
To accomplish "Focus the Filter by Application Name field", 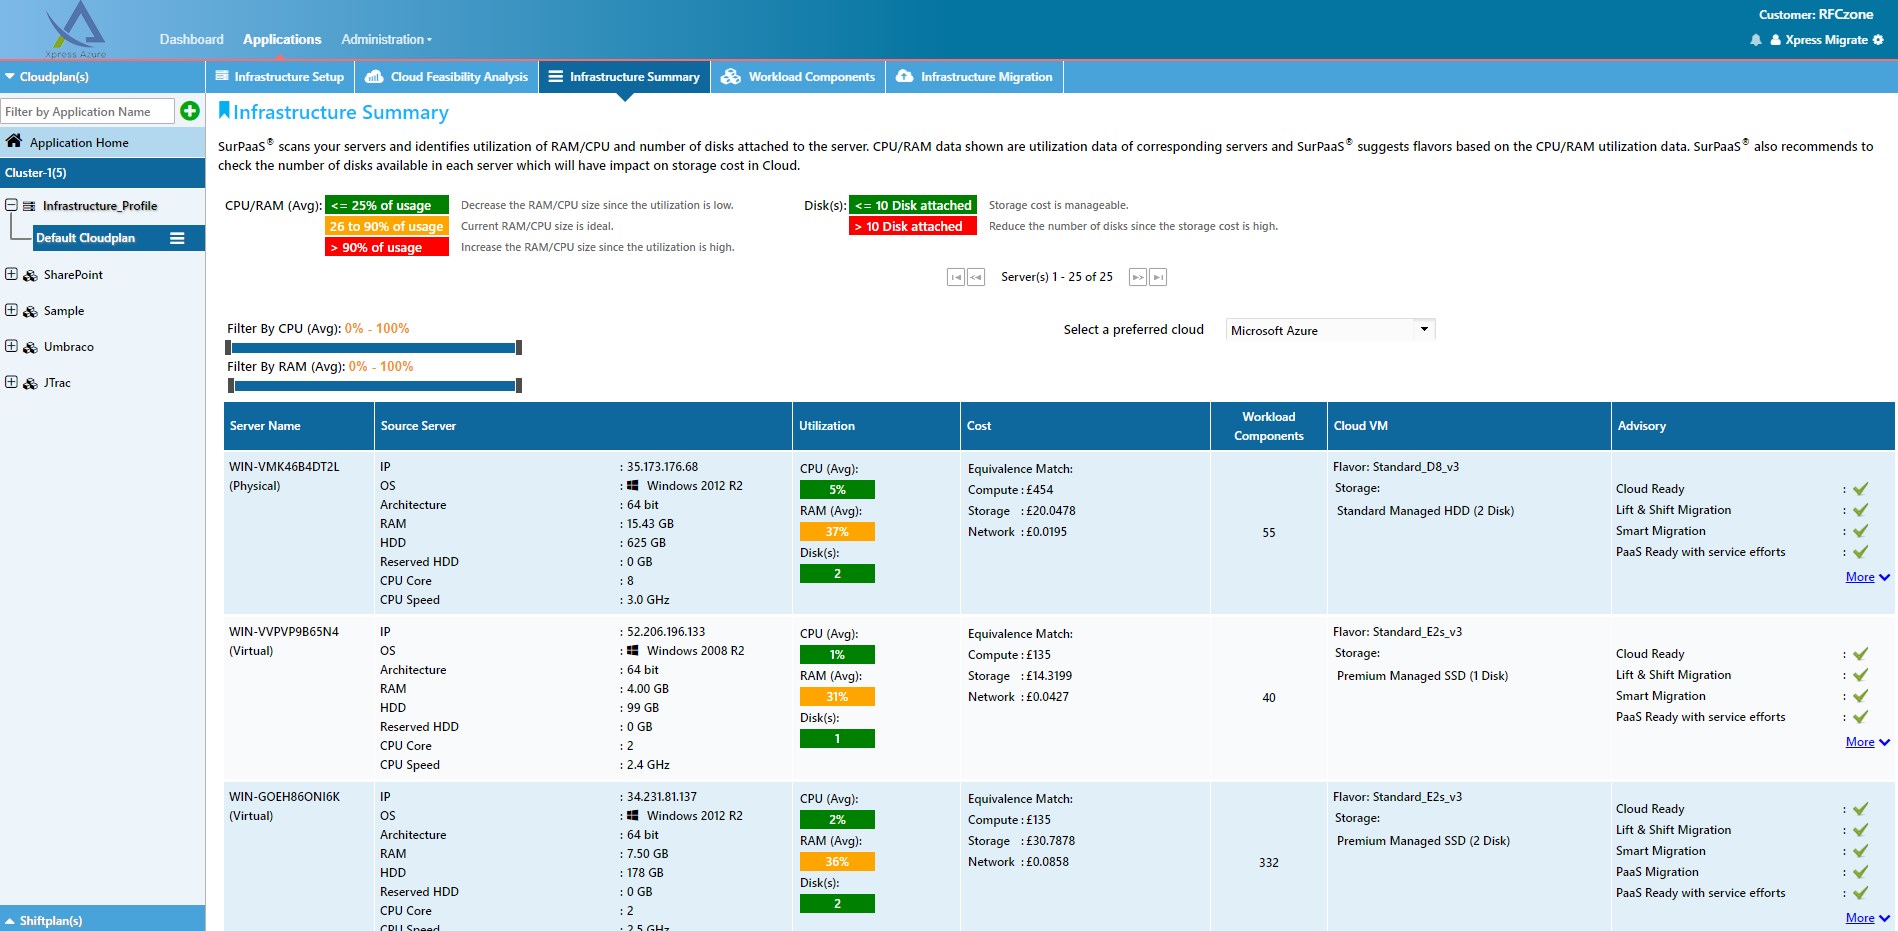I will [x=88, y=112].
